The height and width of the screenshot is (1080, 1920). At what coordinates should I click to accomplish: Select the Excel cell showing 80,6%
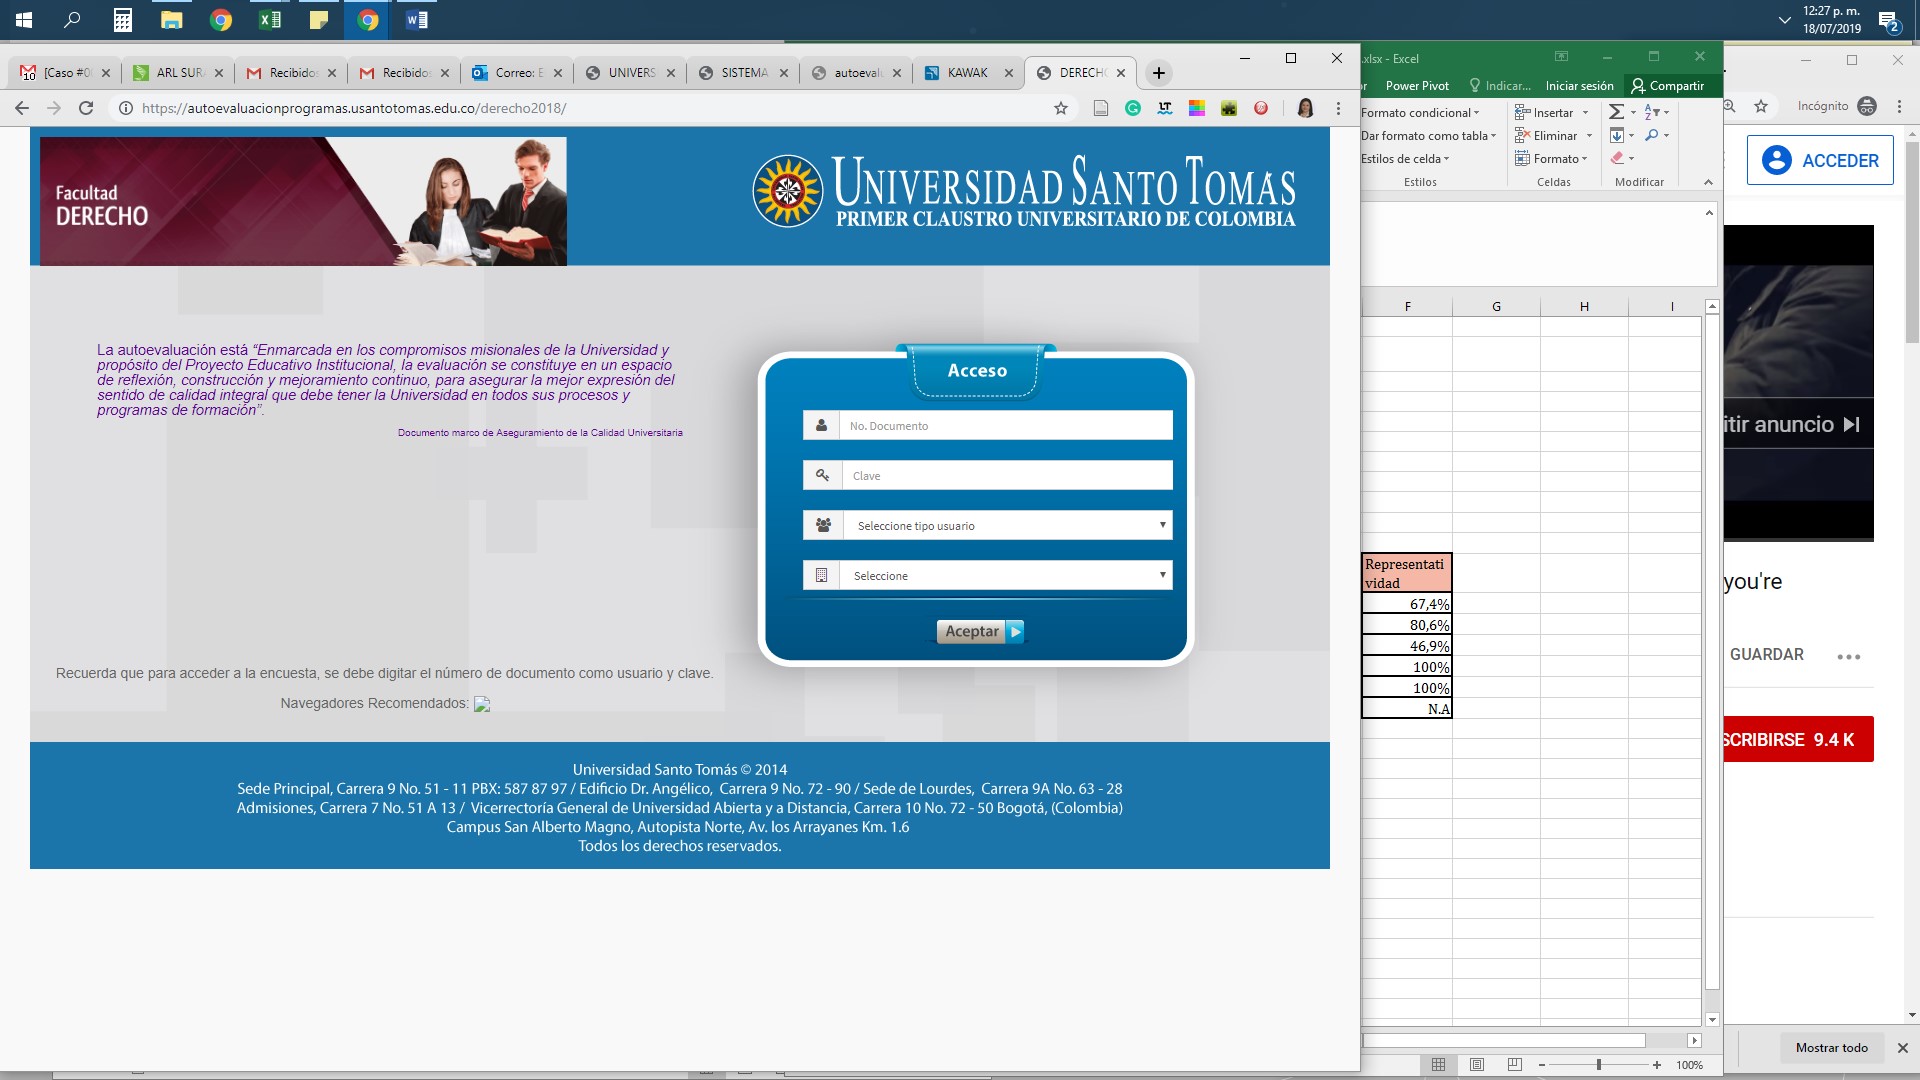[1407, 625]
